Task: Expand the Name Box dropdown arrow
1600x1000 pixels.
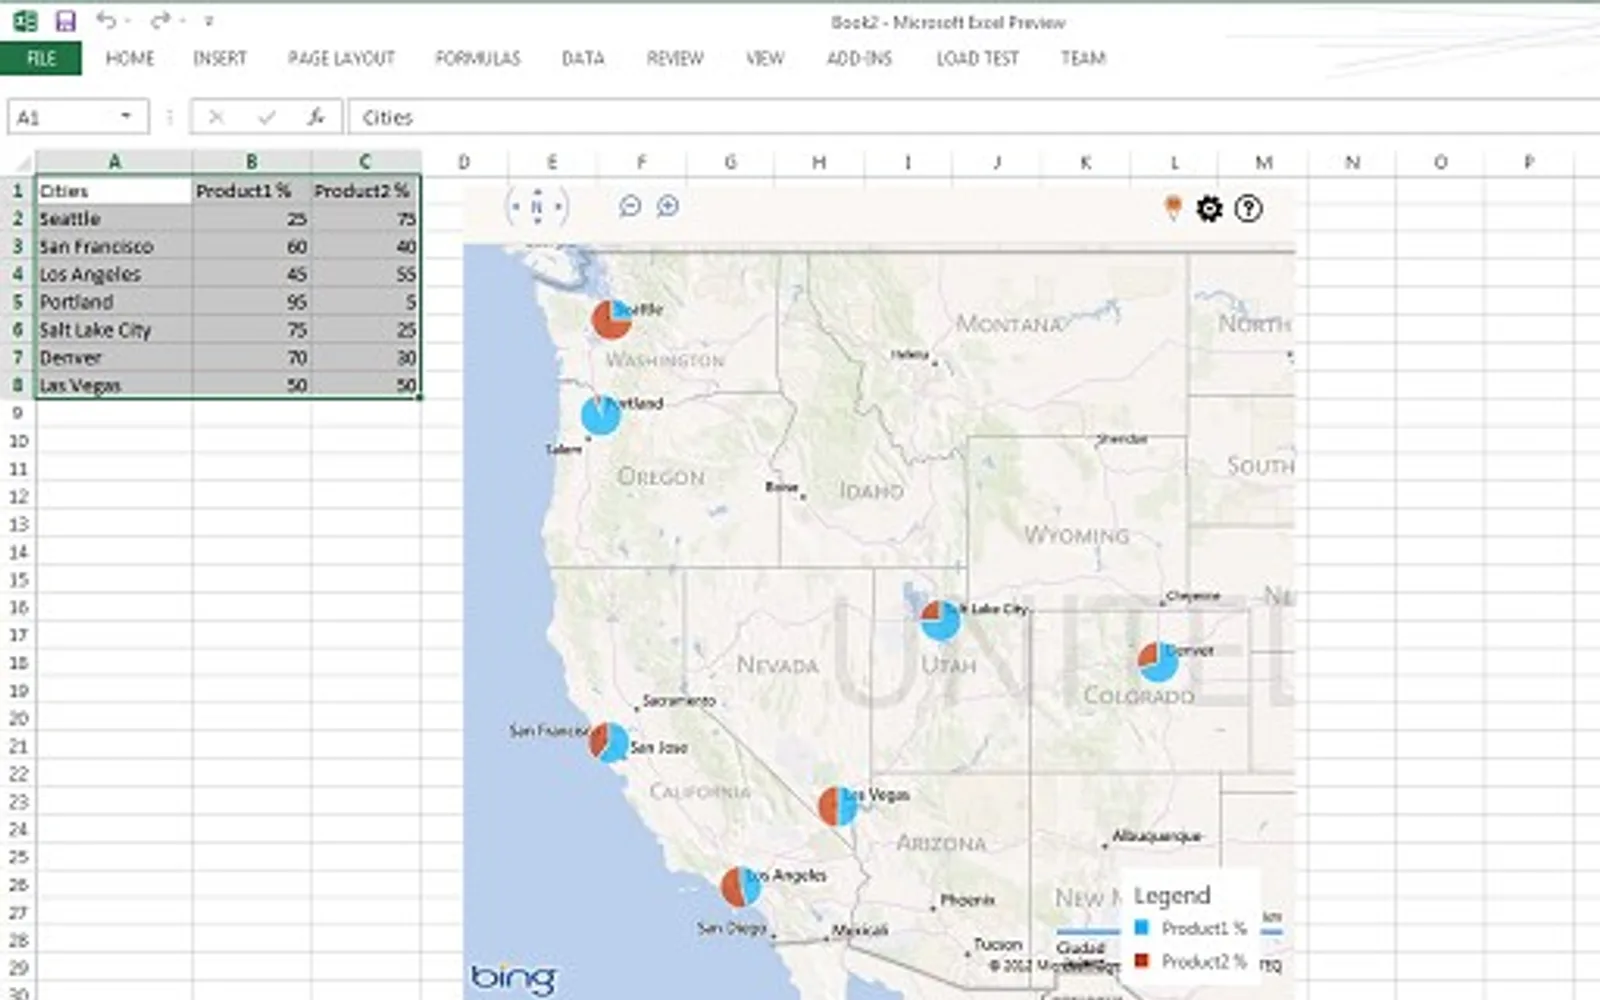Action: [126, 117]
